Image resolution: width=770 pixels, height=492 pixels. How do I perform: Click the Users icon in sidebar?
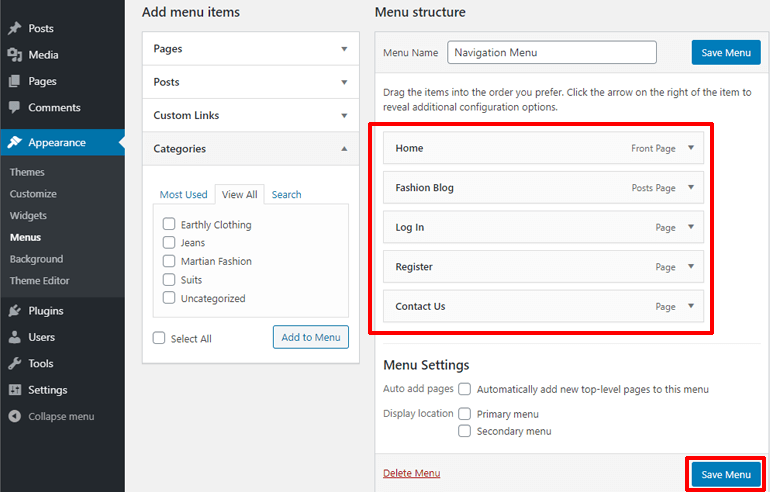(x=14, y=337)
